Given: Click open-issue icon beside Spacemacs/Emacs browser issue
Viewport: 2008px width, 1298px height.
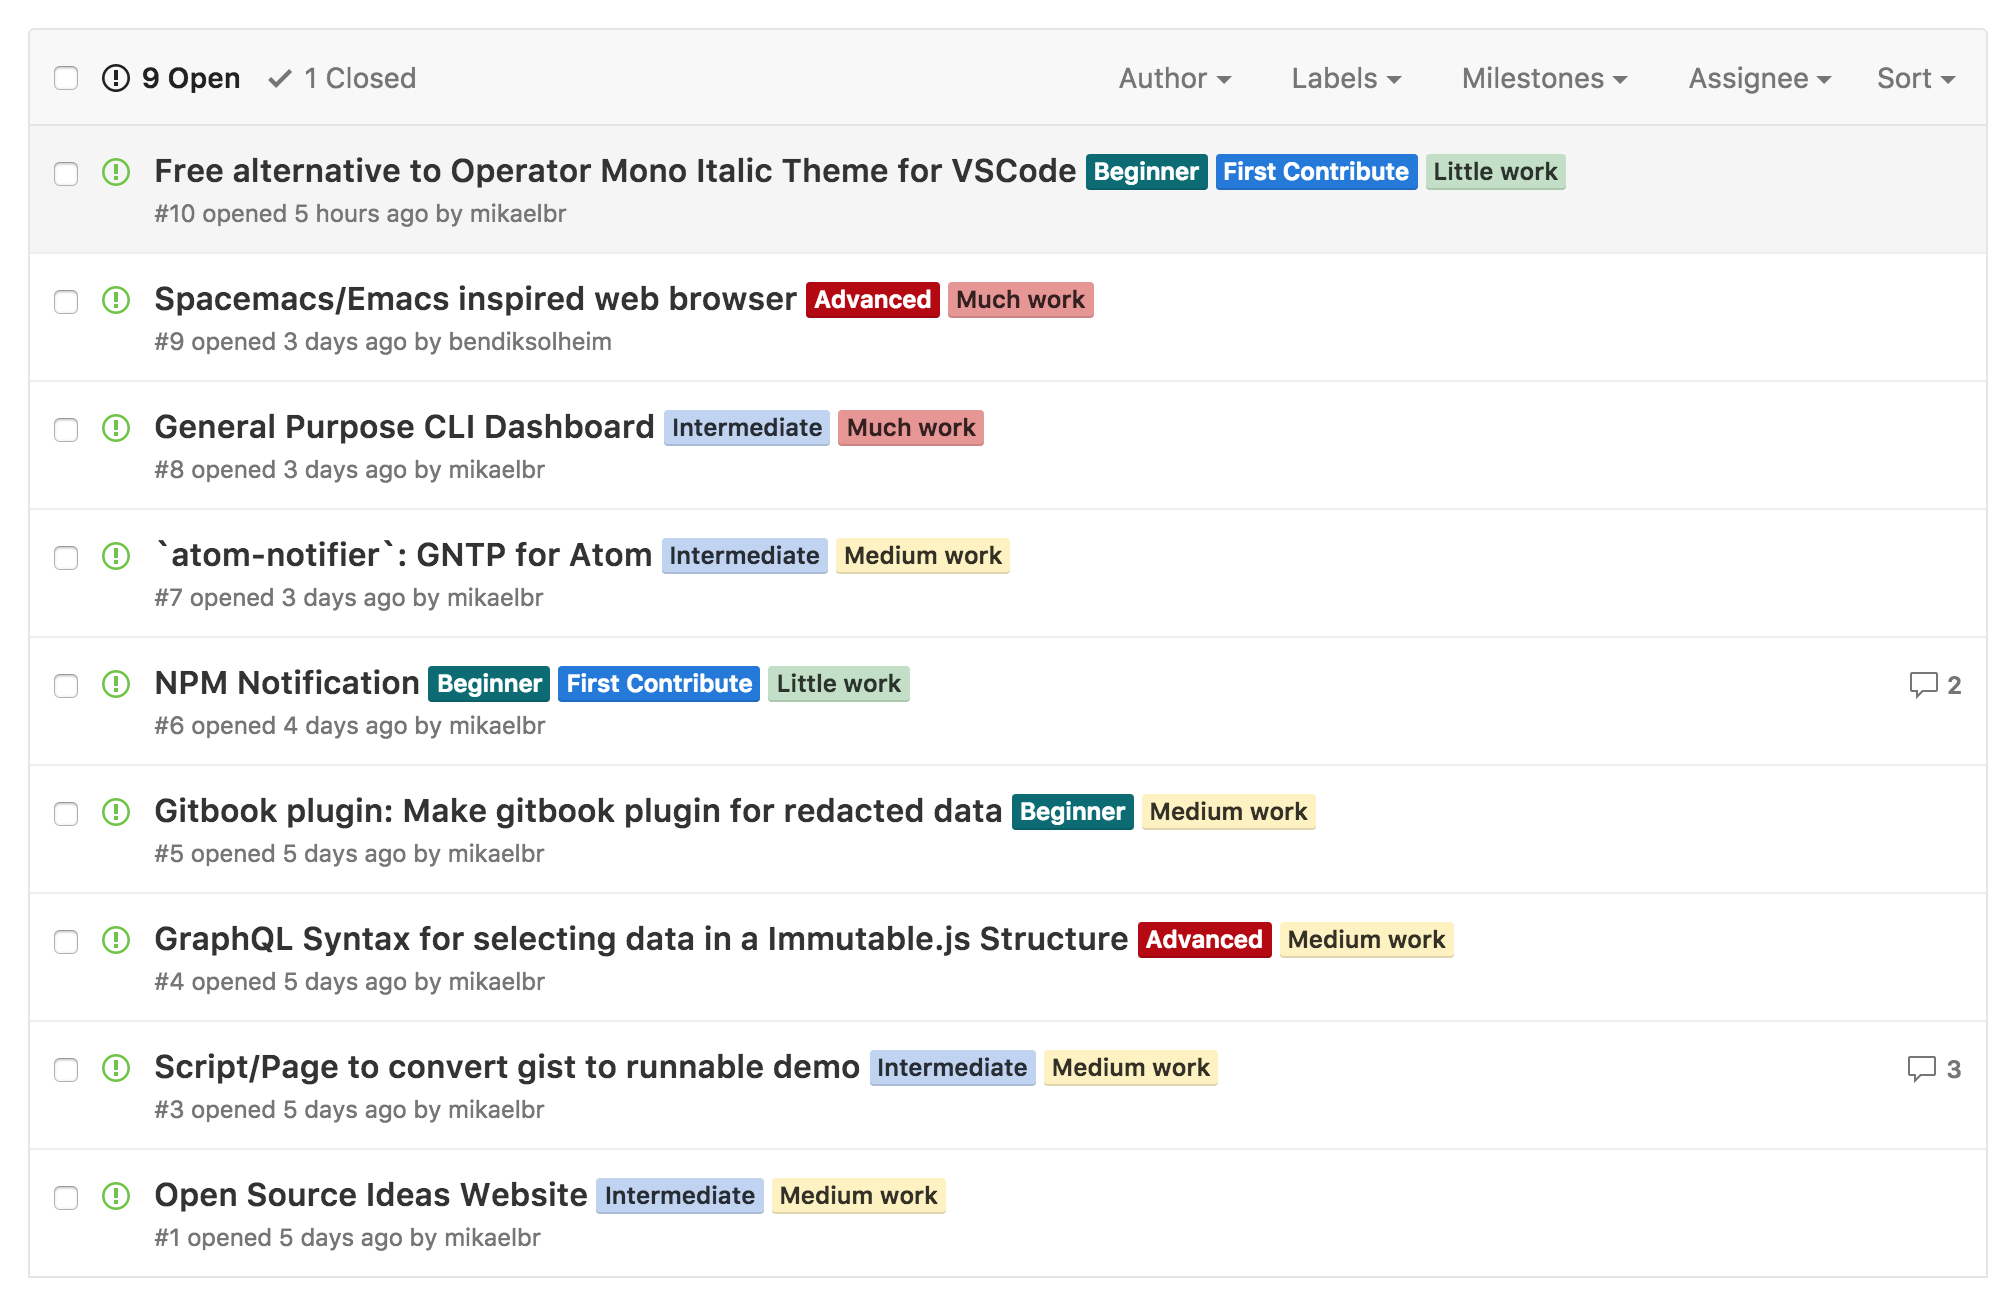Looking at the screenshot, I should click(x=116, y=300).
